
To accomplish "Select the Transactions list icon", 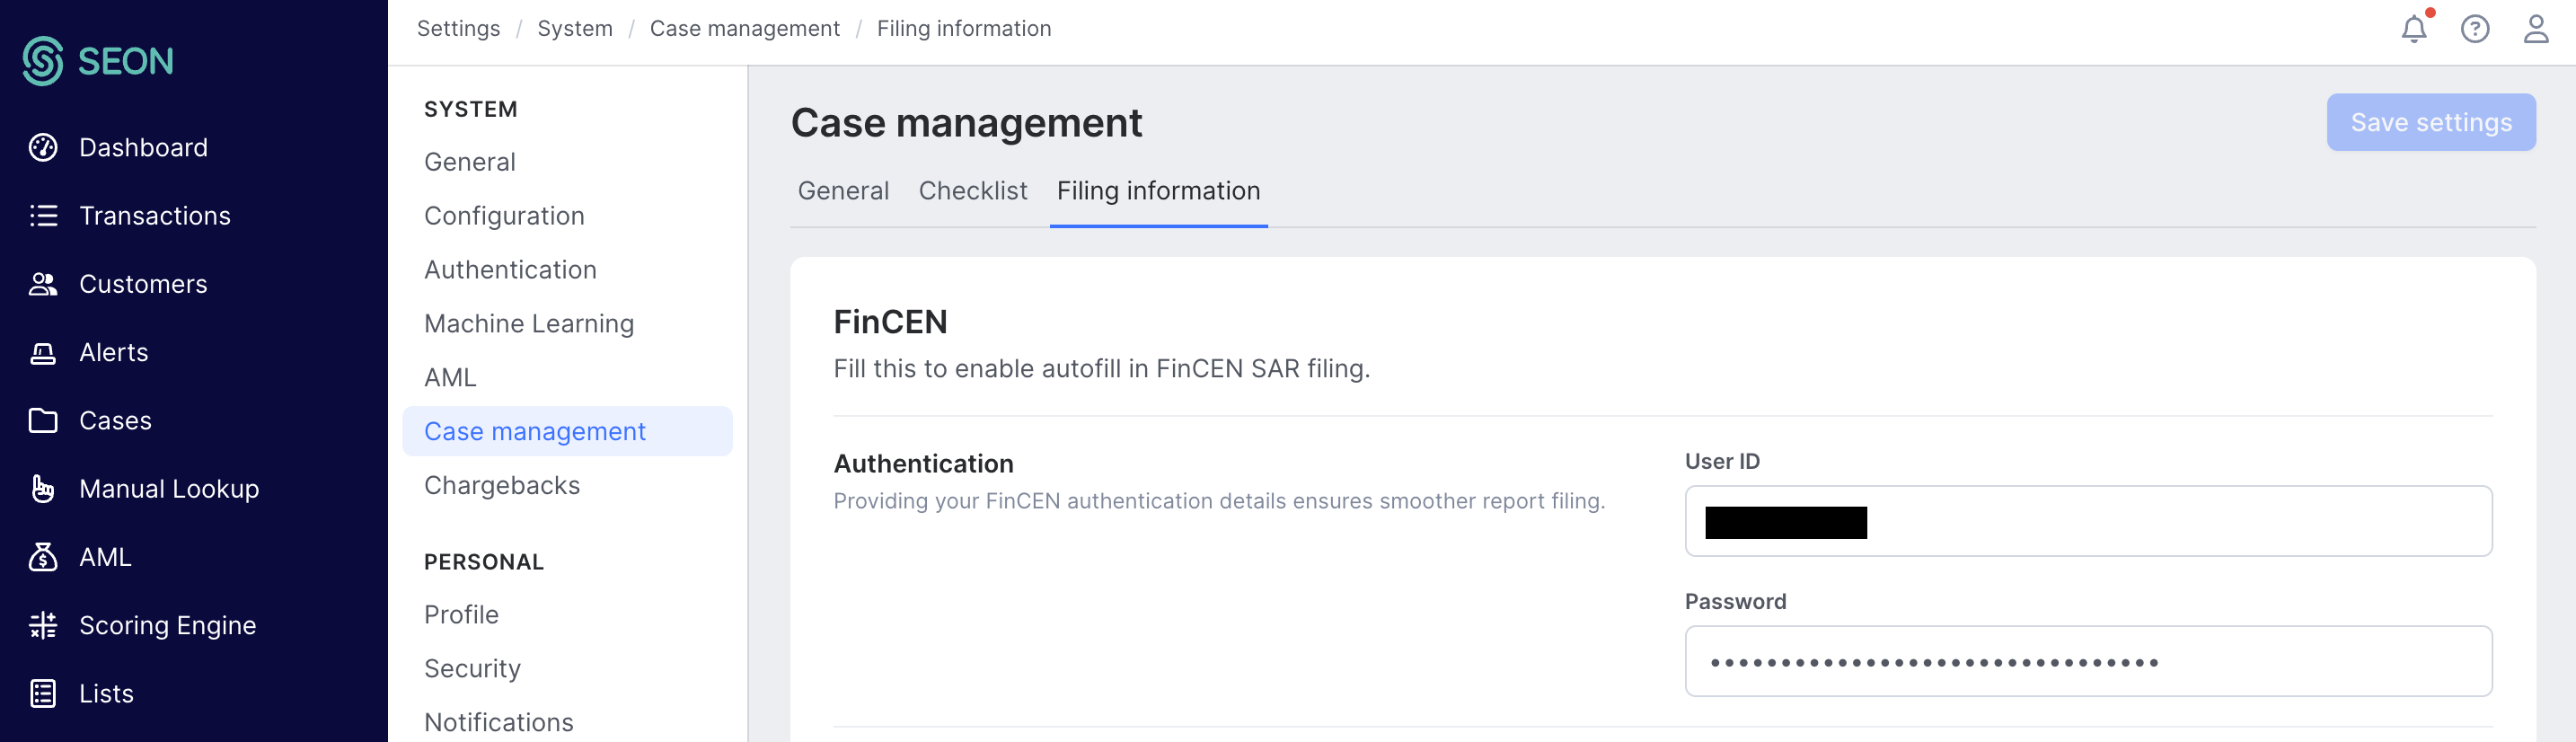I will (43, 215).
